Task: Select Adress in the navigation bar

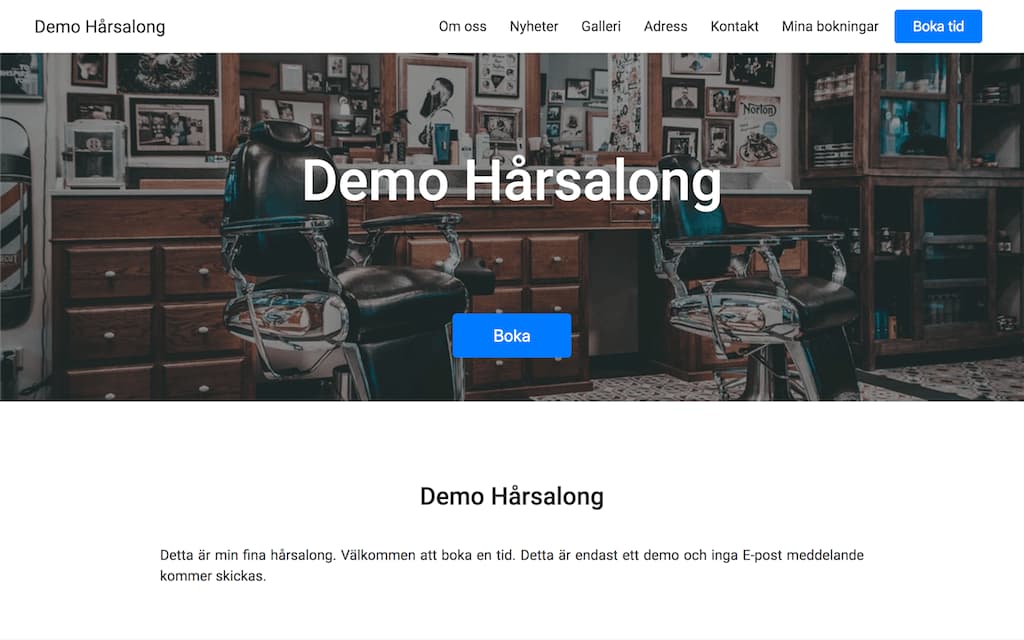Action: coord(666,27)
